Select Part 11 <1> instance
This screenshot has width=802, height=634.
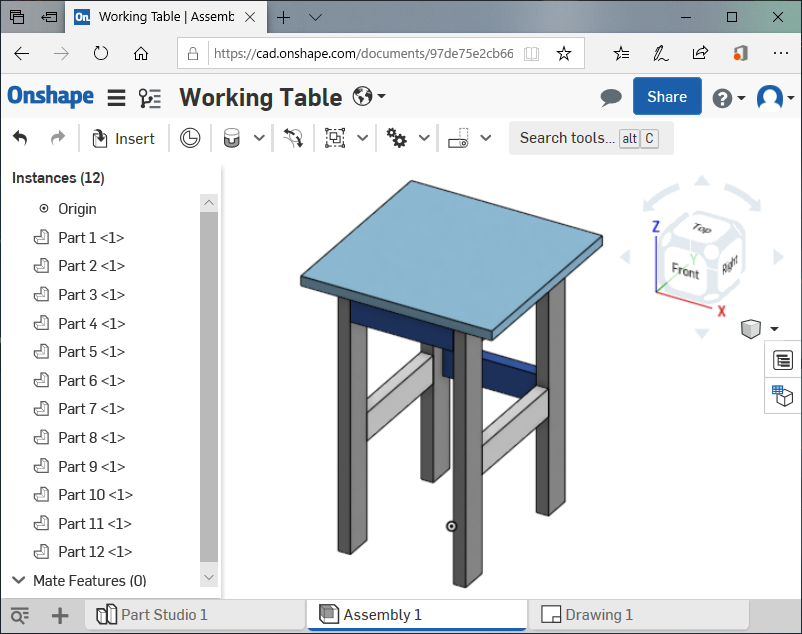[82, 524]
